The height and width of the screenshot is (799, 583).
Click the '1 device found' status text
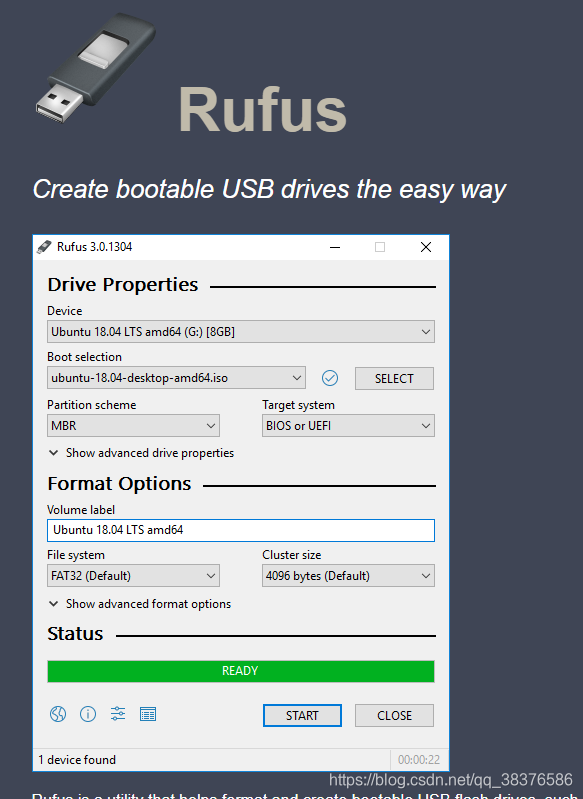pos(77,760)
